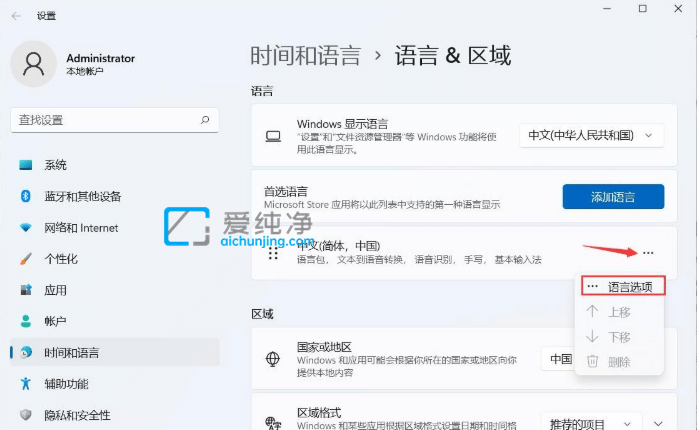Select 删除 in context menu

pyautogui.click(x=619, y=362)
